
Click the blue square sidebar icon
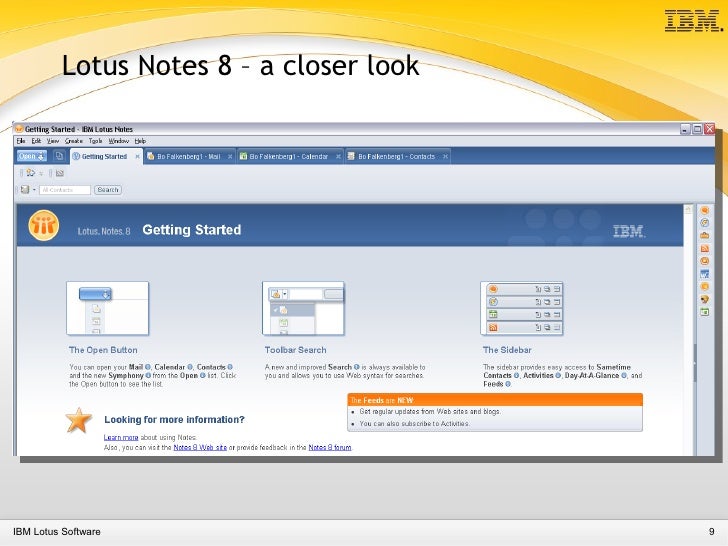[705, 274]
